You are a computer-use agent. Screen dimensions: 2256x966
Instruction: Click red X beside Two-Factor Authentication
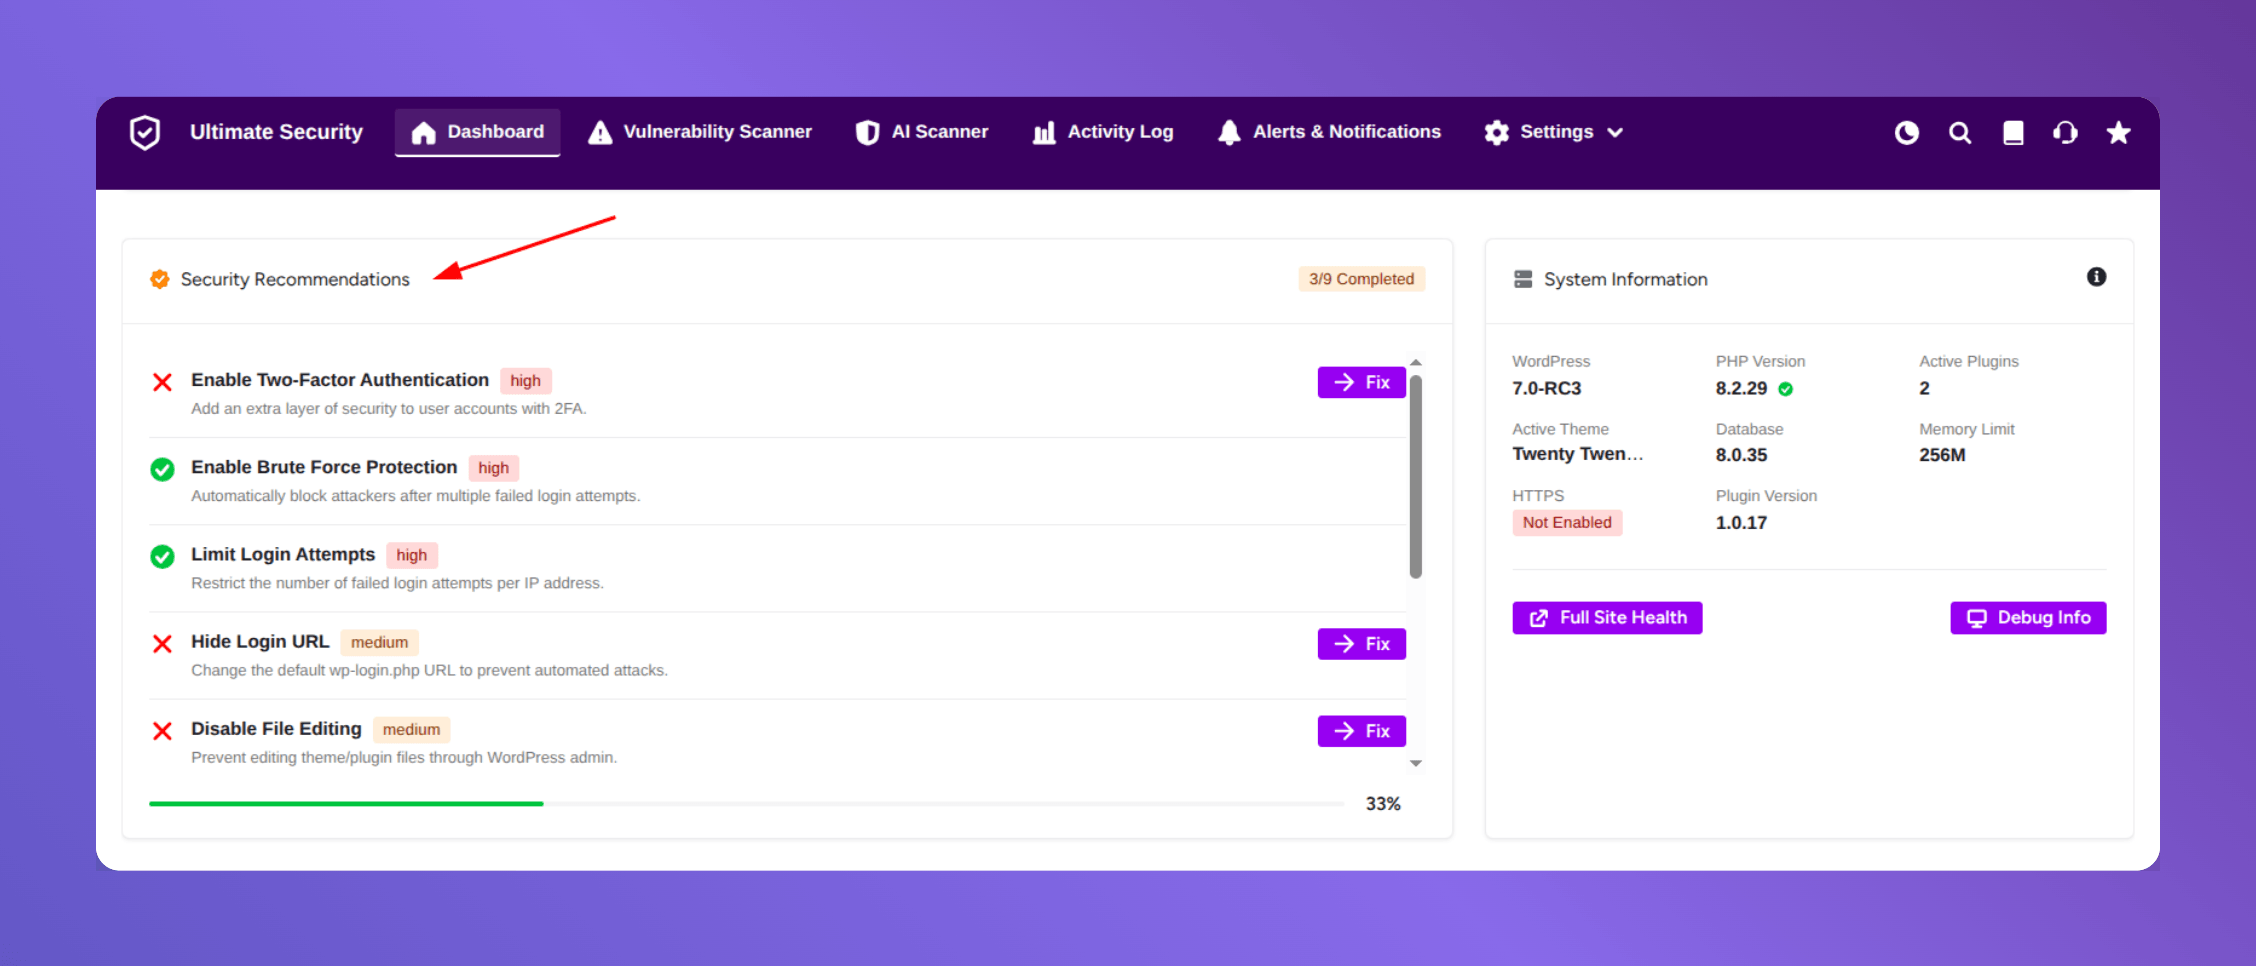coord(162,382)
